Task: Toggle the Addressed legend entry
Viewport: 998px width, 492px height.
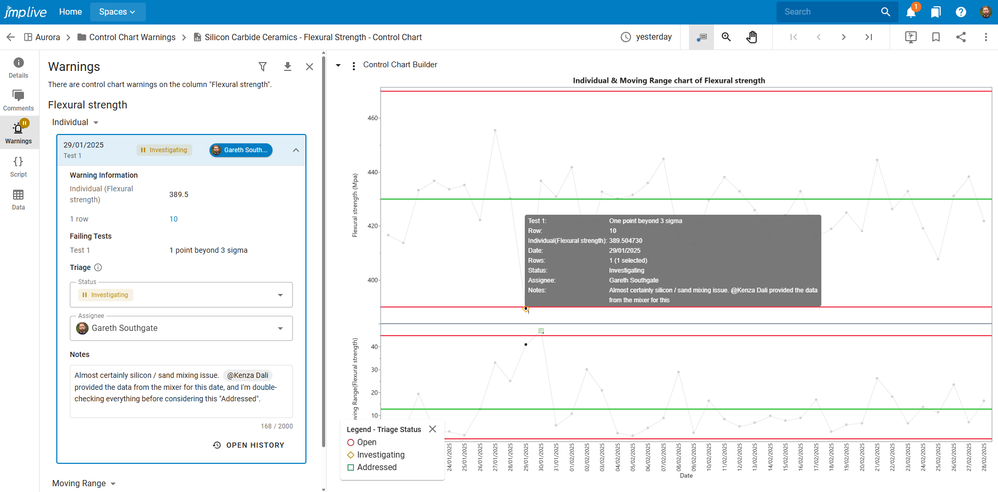Action: [377, 467]
